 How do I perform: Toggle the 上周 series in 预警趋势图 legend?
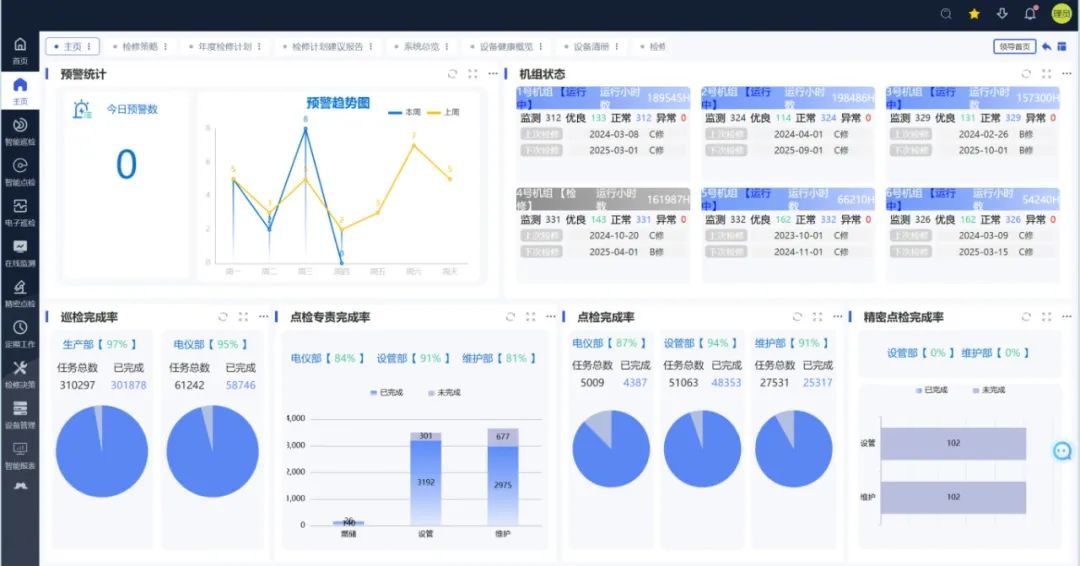pyautogui.click(x=444, y=112)
